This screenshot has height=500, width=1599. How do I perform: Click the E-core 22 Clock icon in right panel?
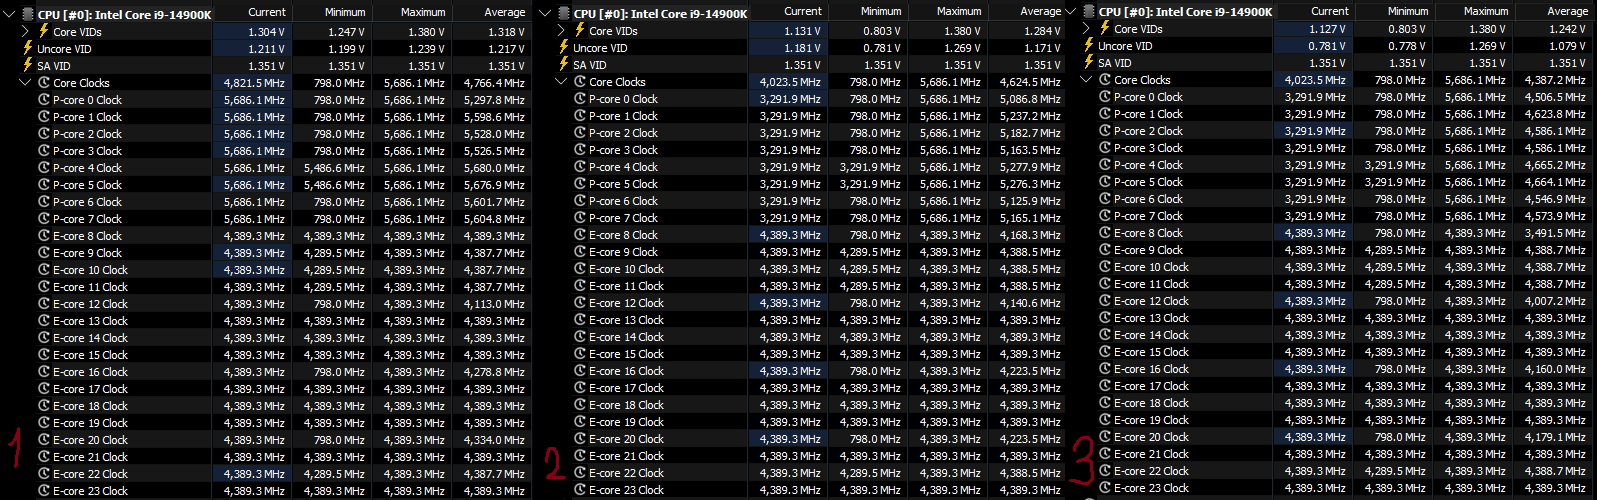1105,470
